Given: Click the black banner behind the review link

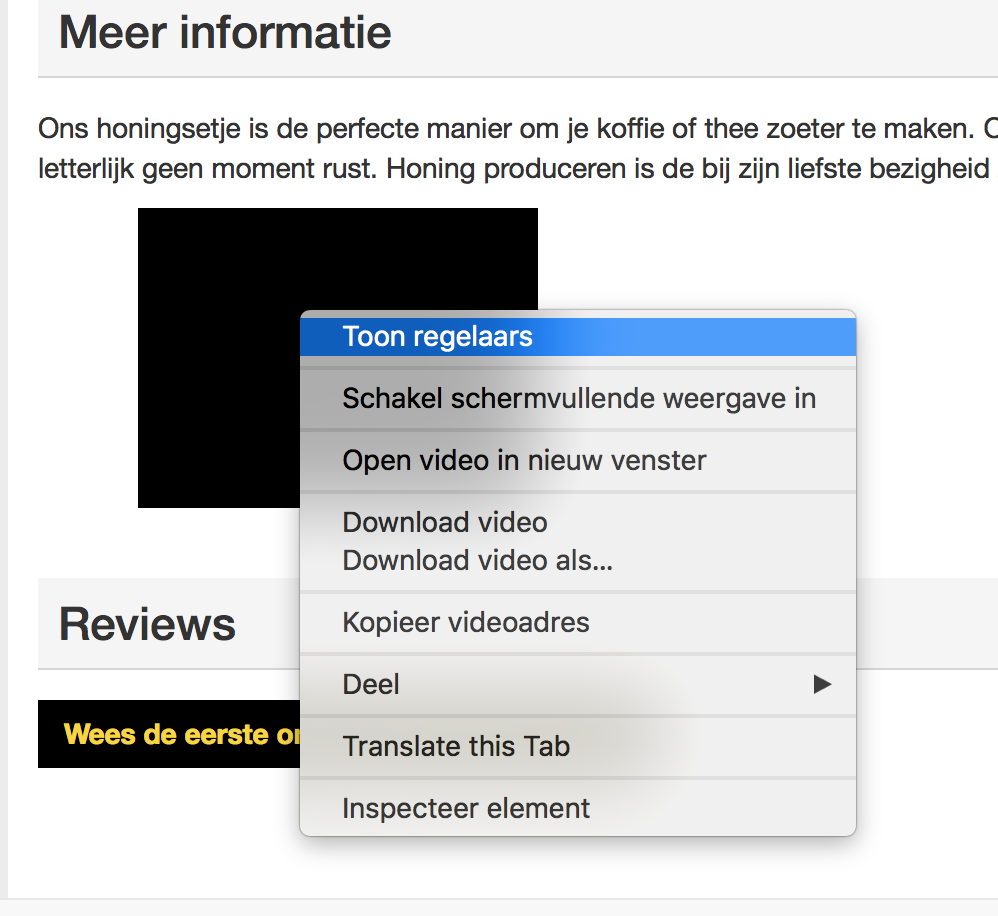Looking at the screenshot, I should pyautogui.click(x=60, y=734).
